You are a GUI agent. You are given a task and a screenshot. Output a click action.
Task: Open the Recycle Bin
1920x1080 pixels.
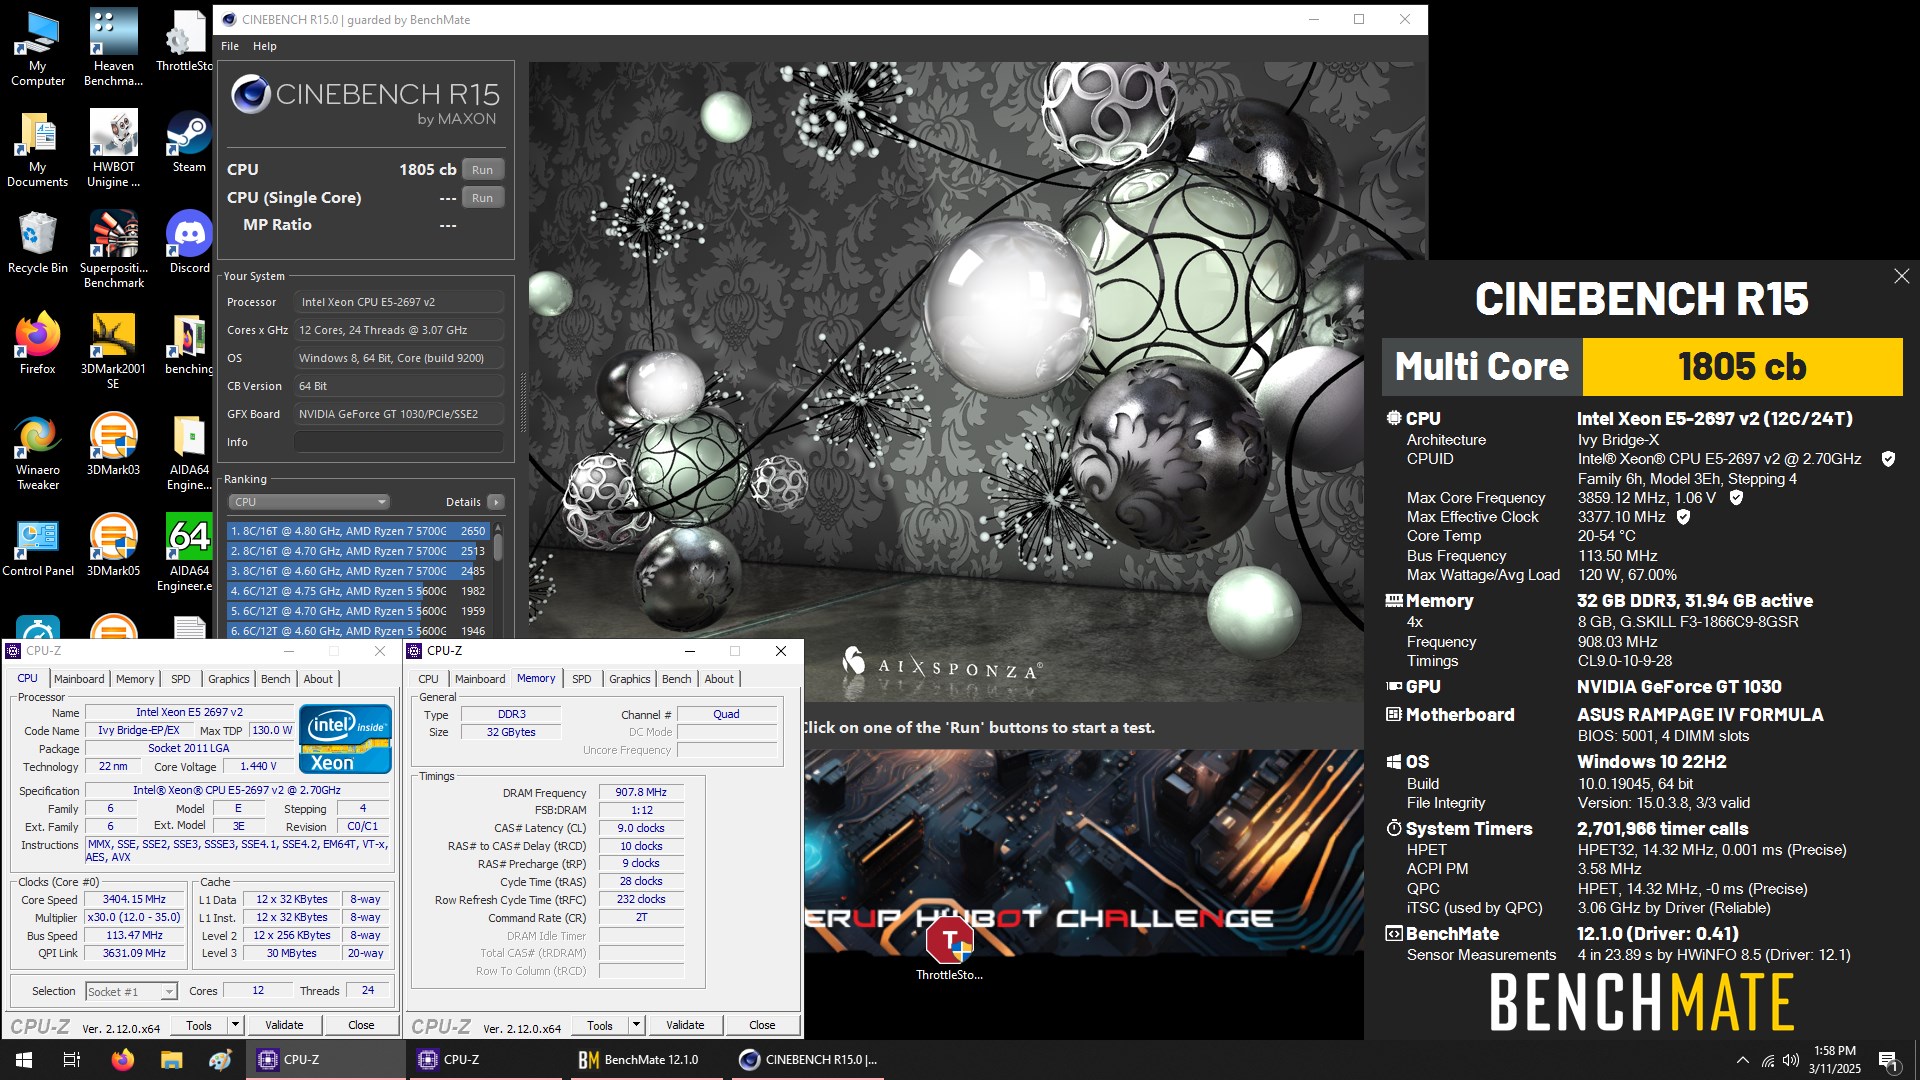(37, 242)
